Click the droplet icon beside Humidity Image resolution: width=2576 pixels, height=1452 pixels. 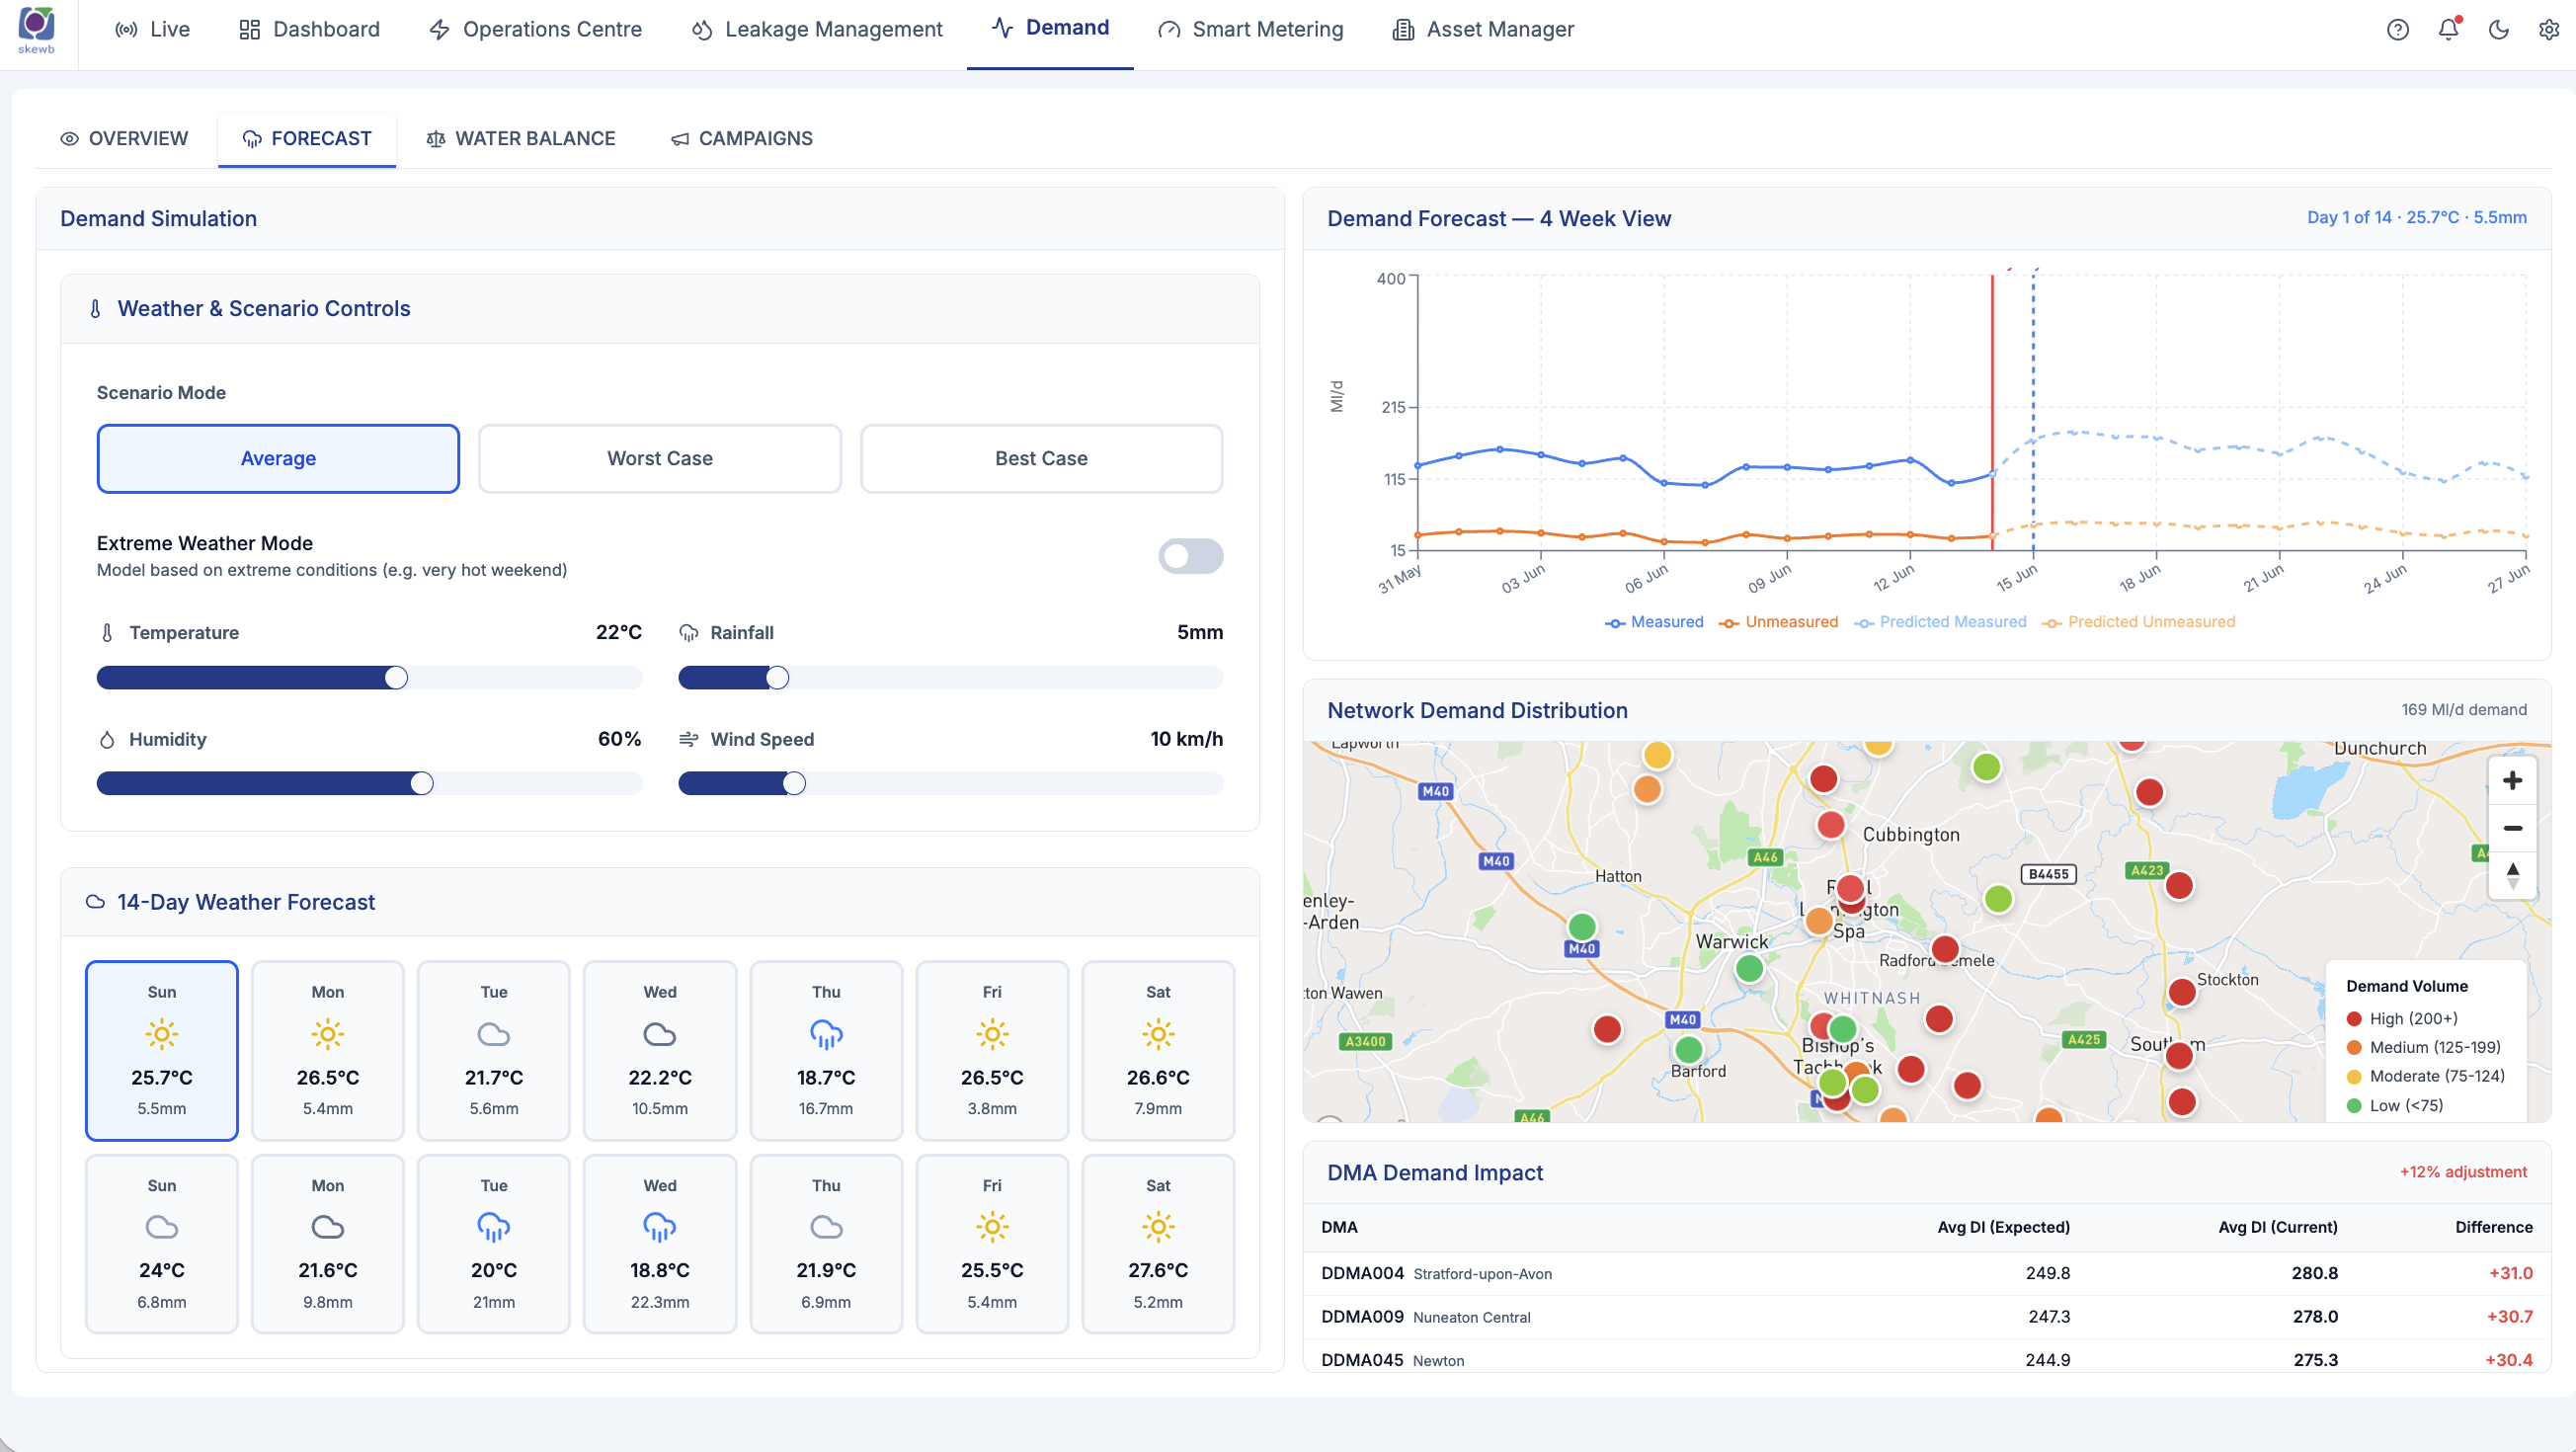coord(107,740)
